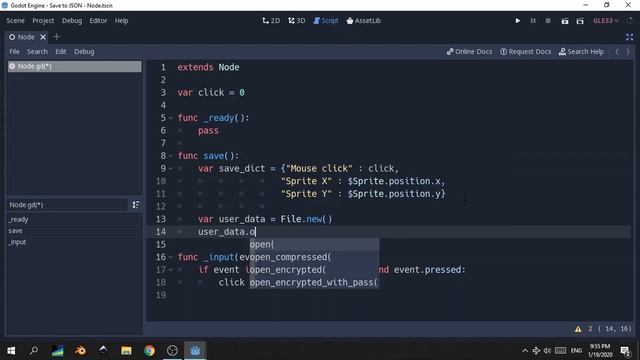This screenshot has width=640, height=360.
Task: Open network status in the tray
Action: tap(536, 351)
